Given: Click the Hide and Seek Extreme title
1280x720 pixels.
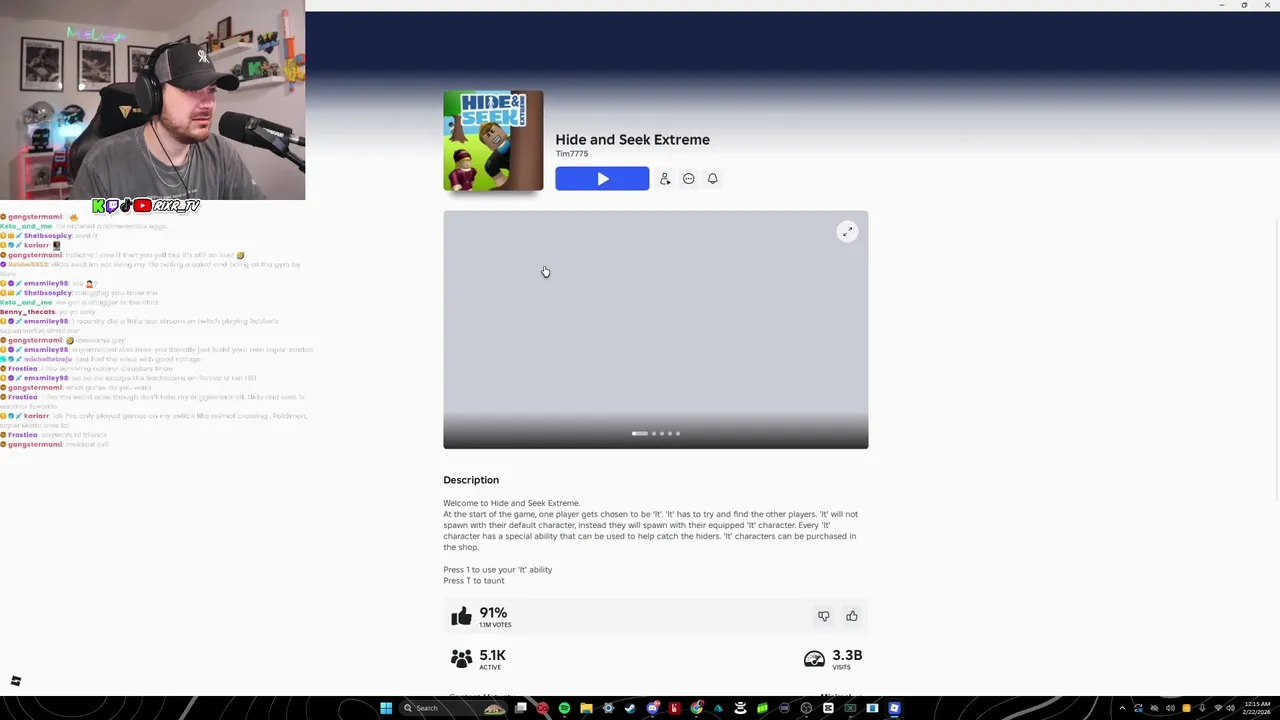Looking at the screenshot, I should 632,140.
